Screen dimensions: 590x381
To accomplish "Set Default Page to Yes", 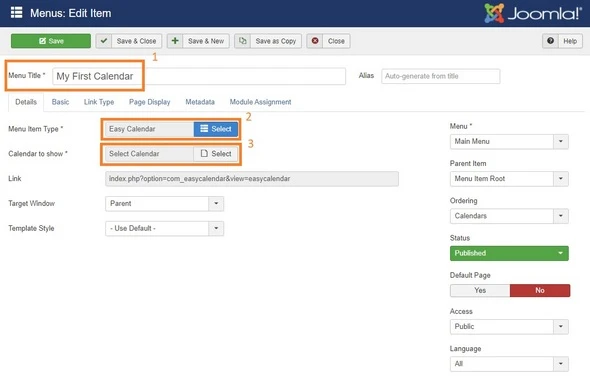I will point(480,290).
